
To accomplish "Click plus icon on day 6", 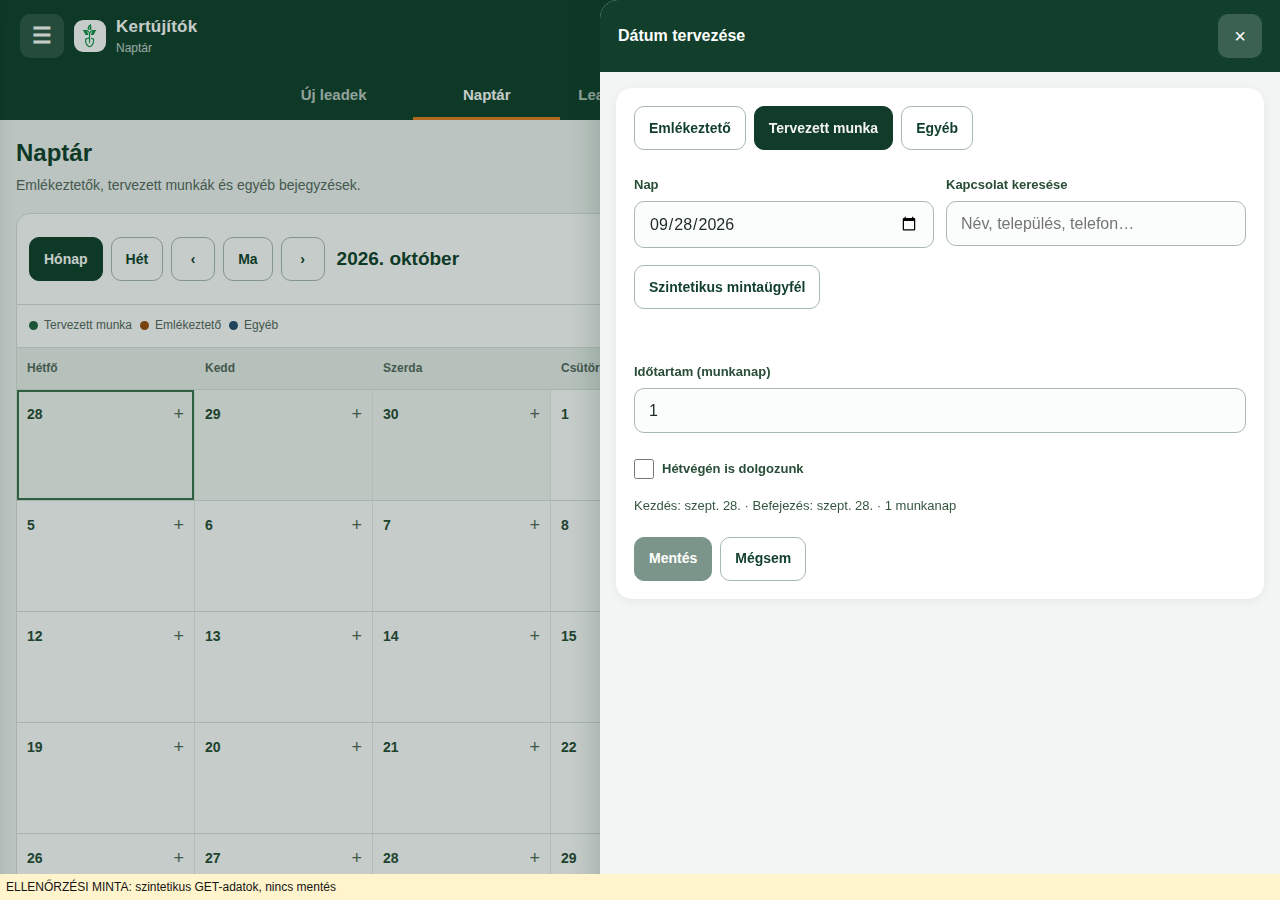I will (356, 524).
